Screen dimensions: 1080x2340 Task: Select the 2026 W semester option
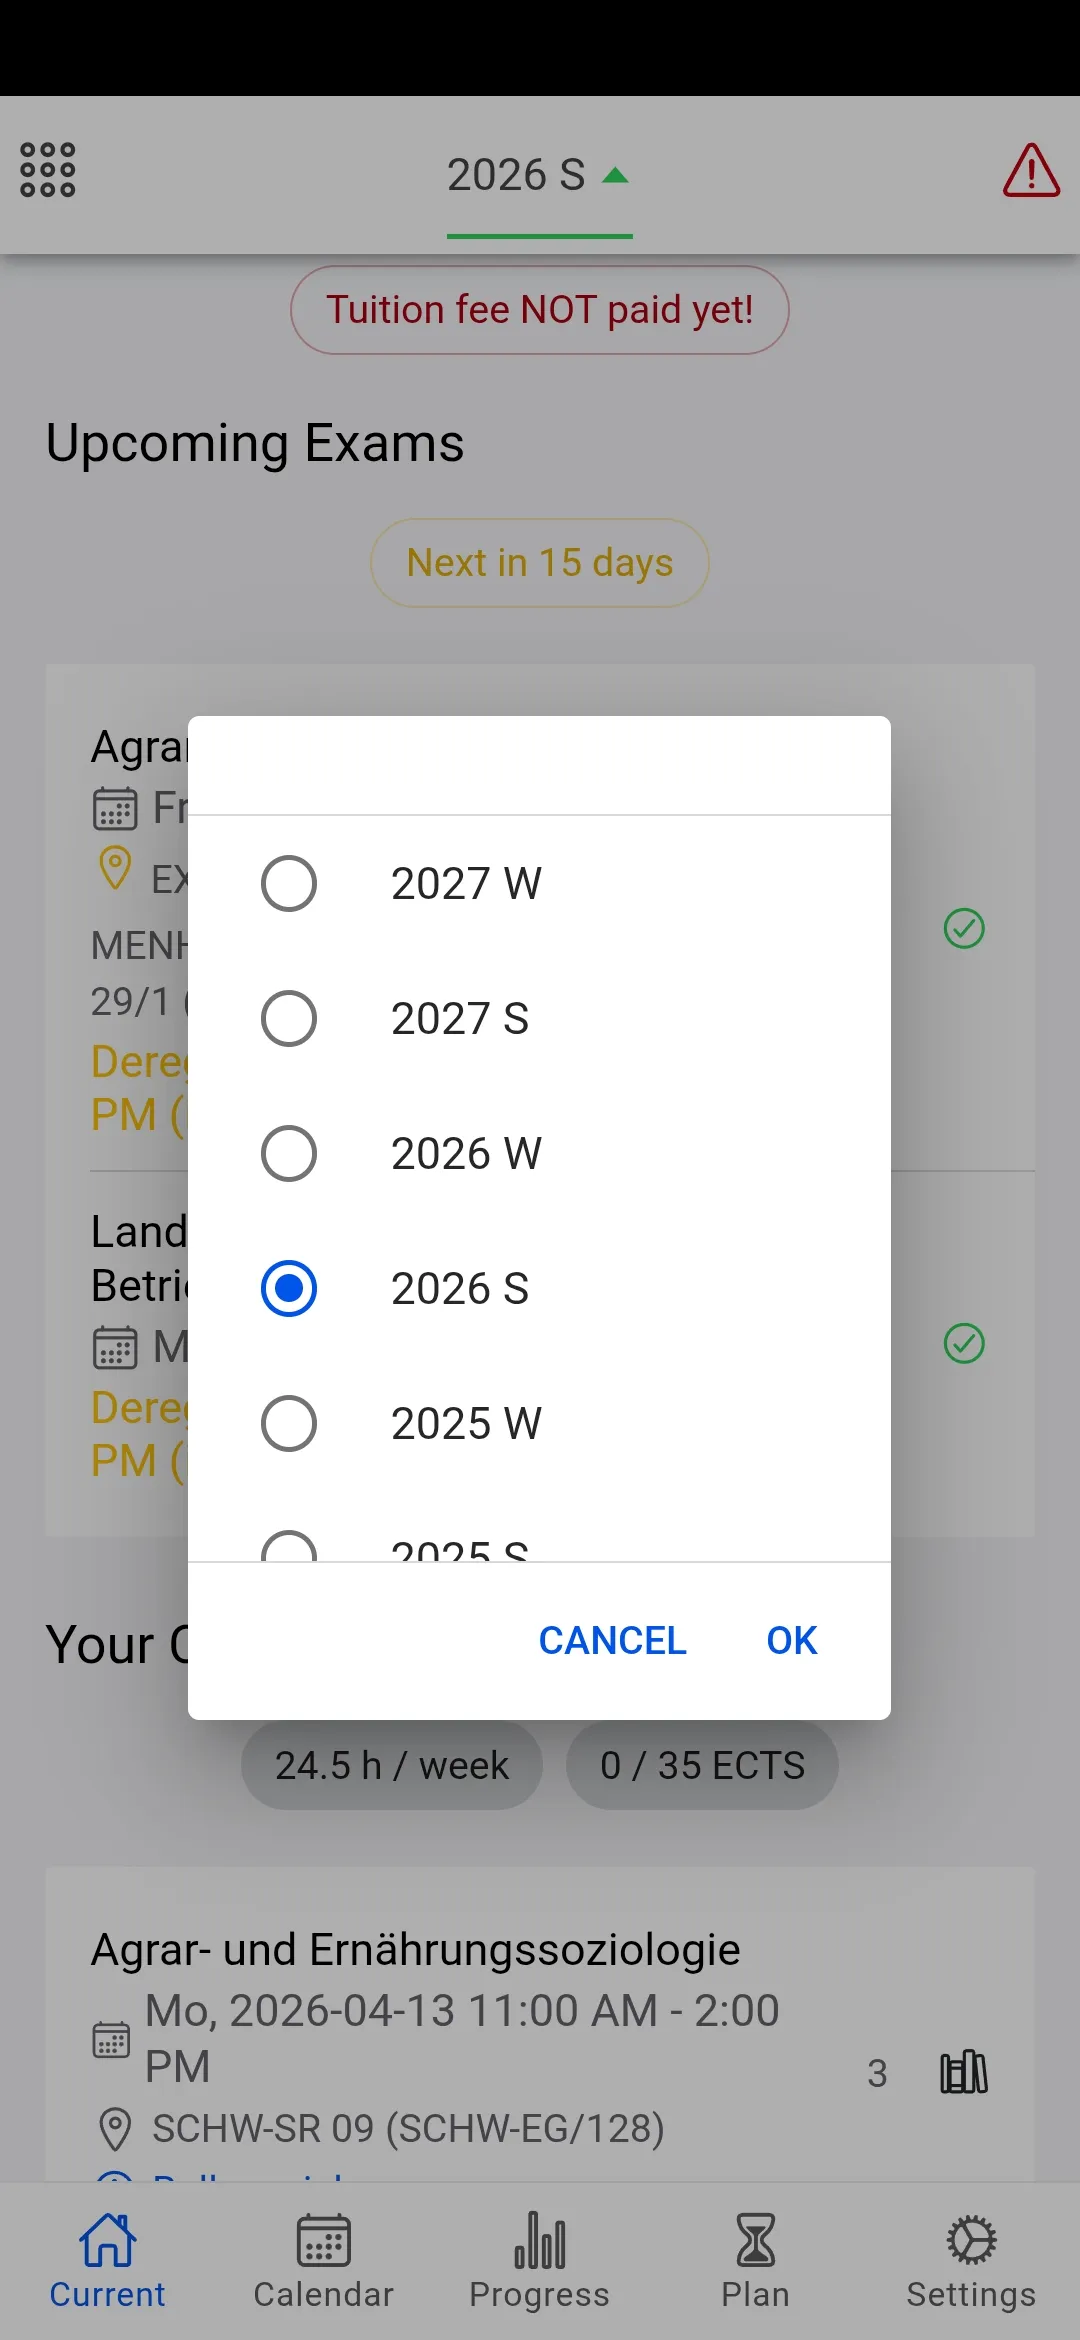click(289, 1153)
